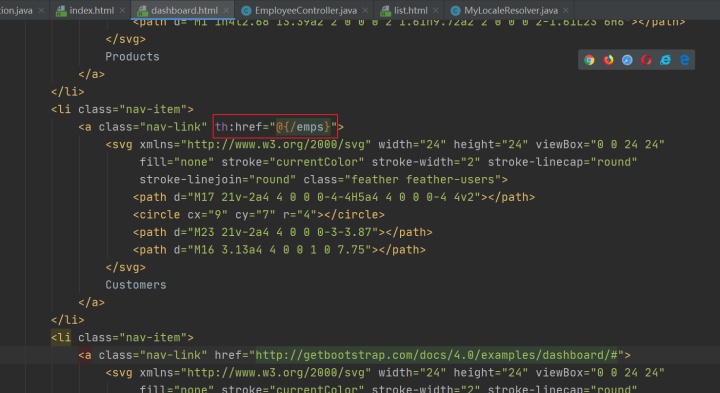Click the HTML file icon on dashboard.html tab
Viewport: 720px width, 393px height.
click(142, 11)
